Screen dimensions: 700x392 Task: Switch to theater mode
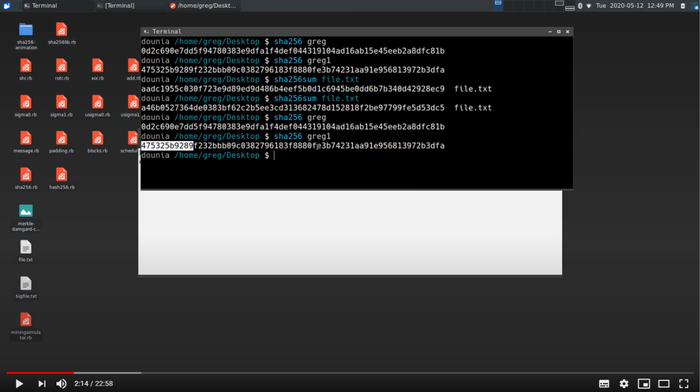664,384
